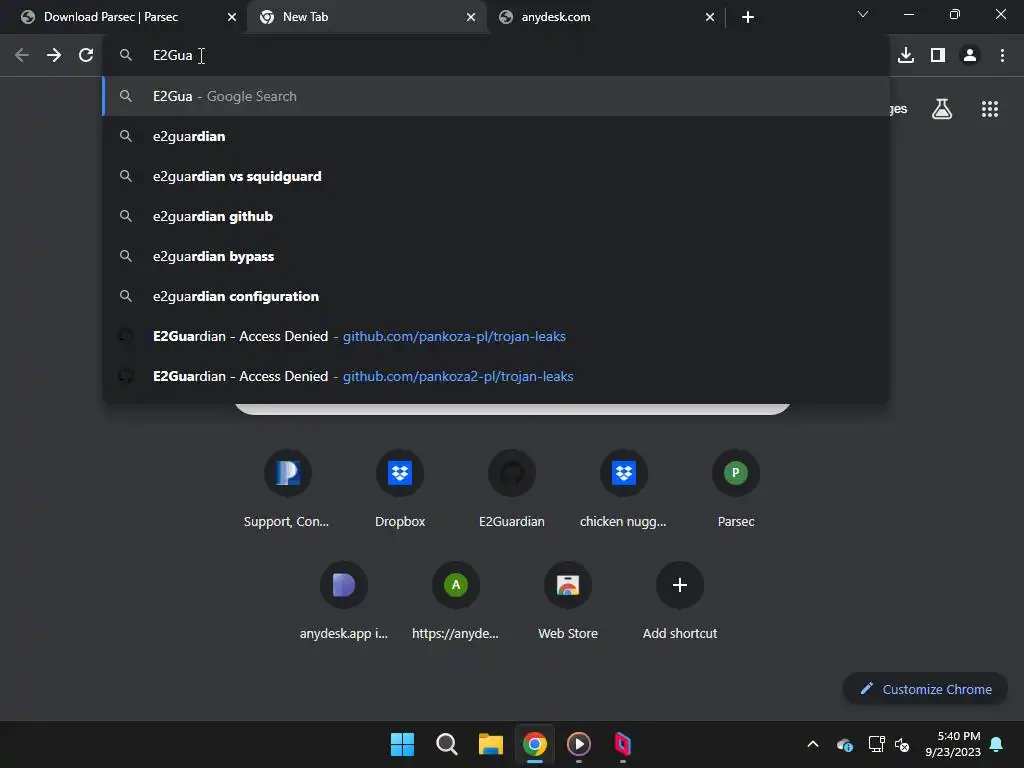Show hidden system tray icons
The height and width of the screenshot is (768, 1024).
pyautogui.click(x=813, y=744)
